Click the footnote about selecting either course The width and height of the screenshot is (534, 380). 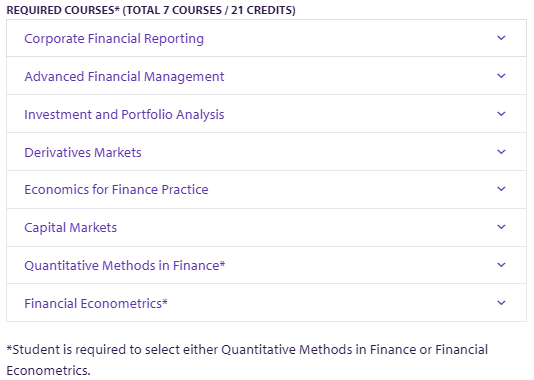pyautogui.click(x=247, y=360)
